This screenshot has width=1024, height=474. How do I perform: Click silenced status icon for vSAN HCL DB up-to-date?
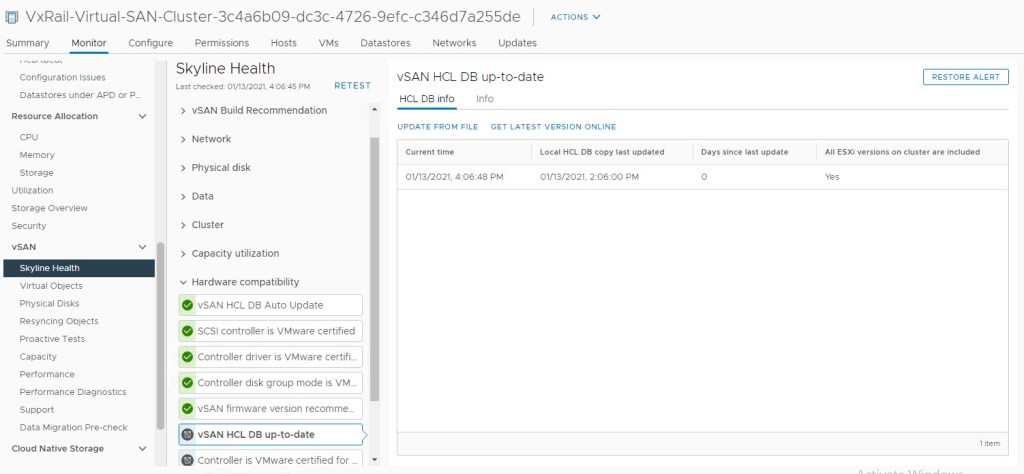coord(187,435)
